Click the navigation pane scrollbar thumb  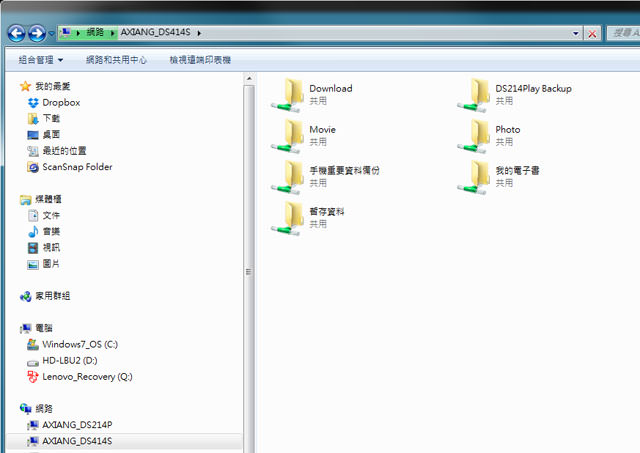point(249,271)
